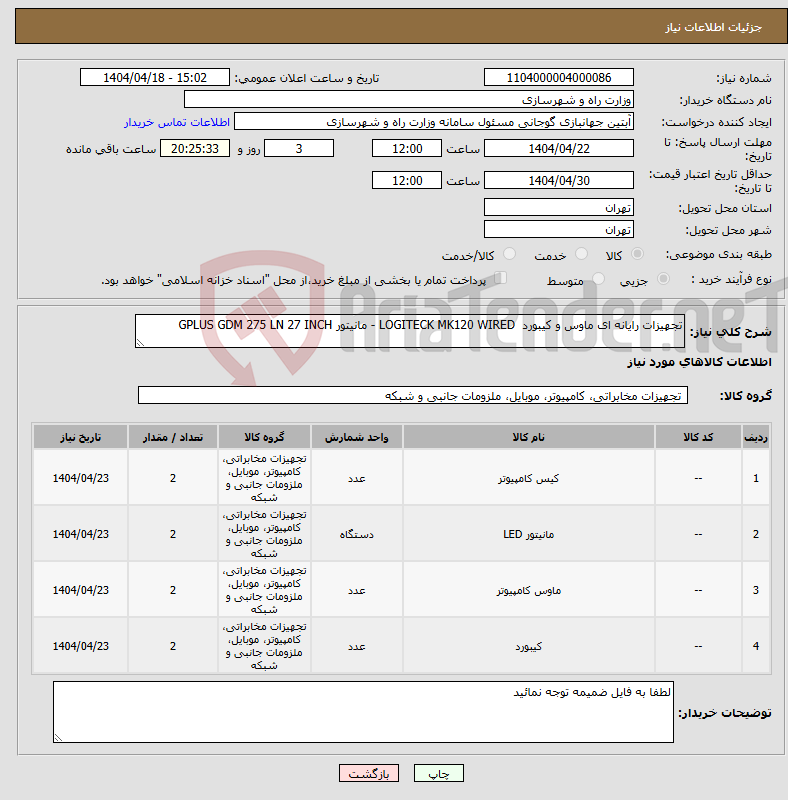
Task: Click the ردیف column header
Action: (756, 437)
